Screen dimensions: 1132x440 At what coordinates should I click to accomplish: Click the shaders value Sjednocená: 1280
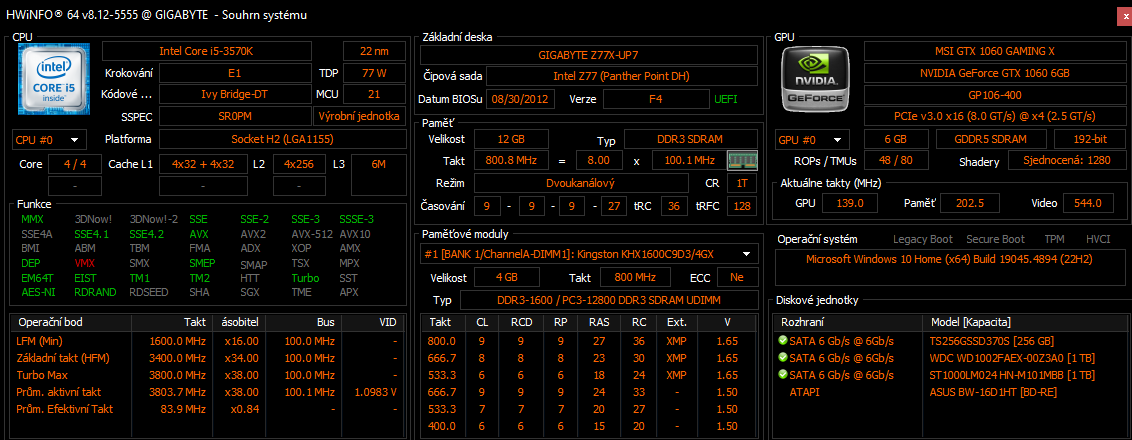1067,160
